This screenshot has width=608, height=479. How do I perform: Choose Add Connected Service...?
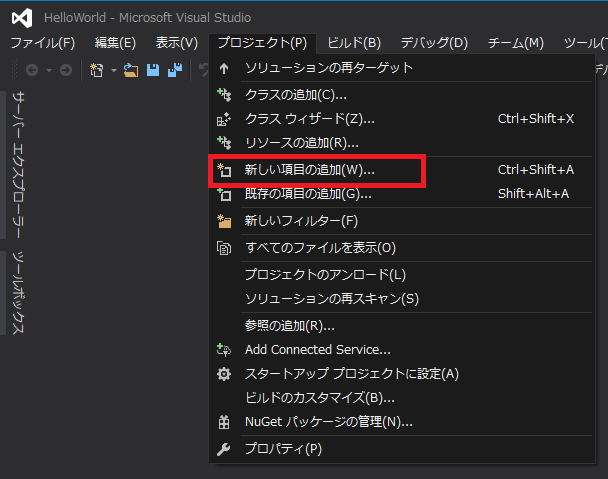tap(402, 349)
